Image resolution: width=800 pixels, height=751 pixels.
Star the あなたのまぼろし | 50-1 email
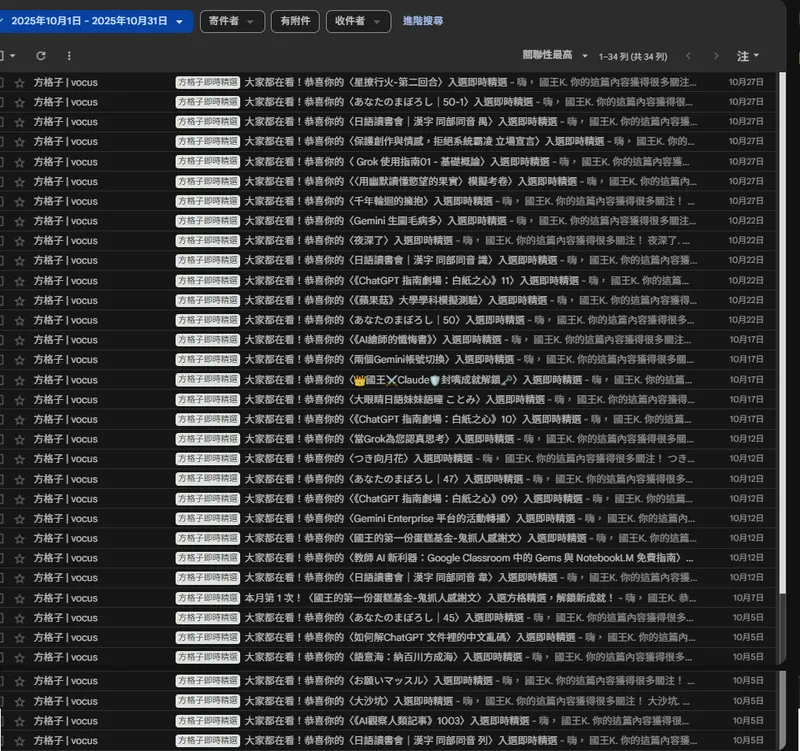[19, 103]
